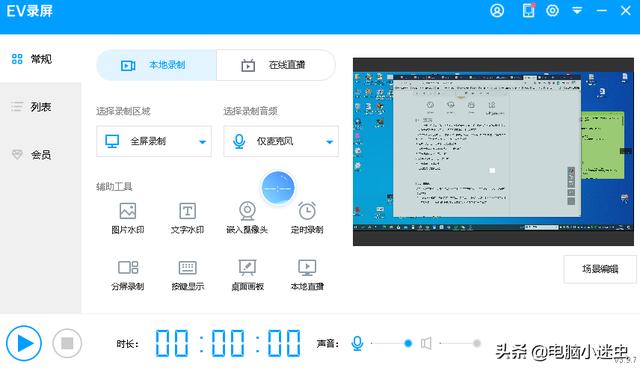Open the 本地直播 local broadcast tool
This screenshot has height=371, width=640.
307,275
